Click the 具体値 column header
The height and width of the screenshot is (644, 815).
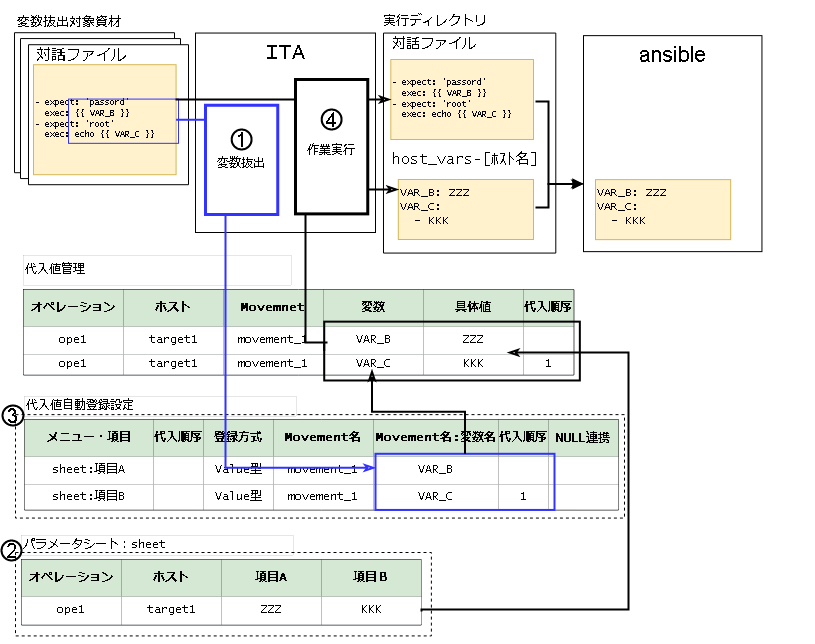[473, 307]
